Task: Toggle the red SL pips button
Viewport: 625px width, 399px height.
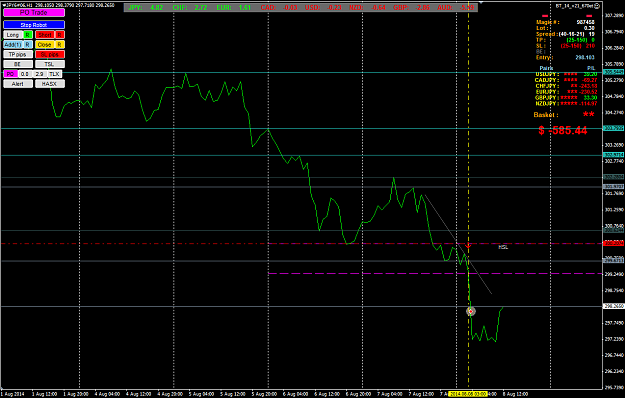Action: pyautogui.click(x=50, y=55)
